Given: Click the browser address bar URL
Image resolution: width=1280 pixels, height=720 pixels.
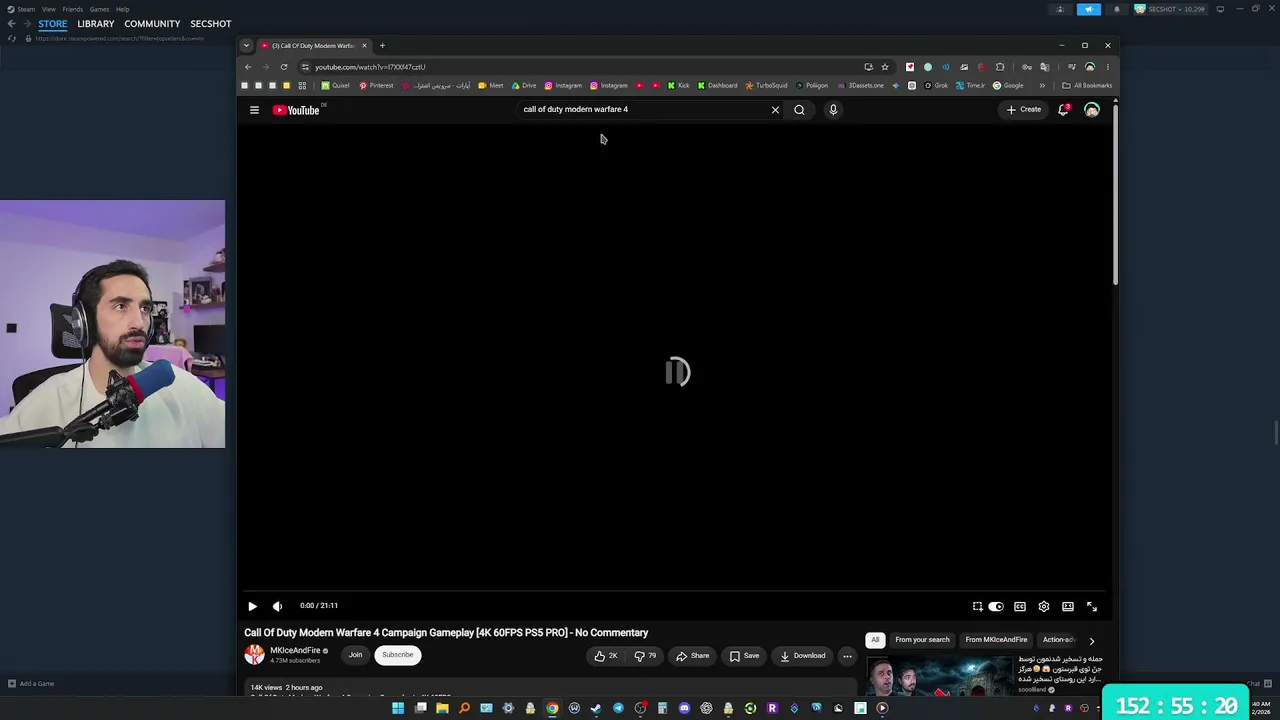Looking at the screenshot, I should pyautogui.click(x=370, y=67).
